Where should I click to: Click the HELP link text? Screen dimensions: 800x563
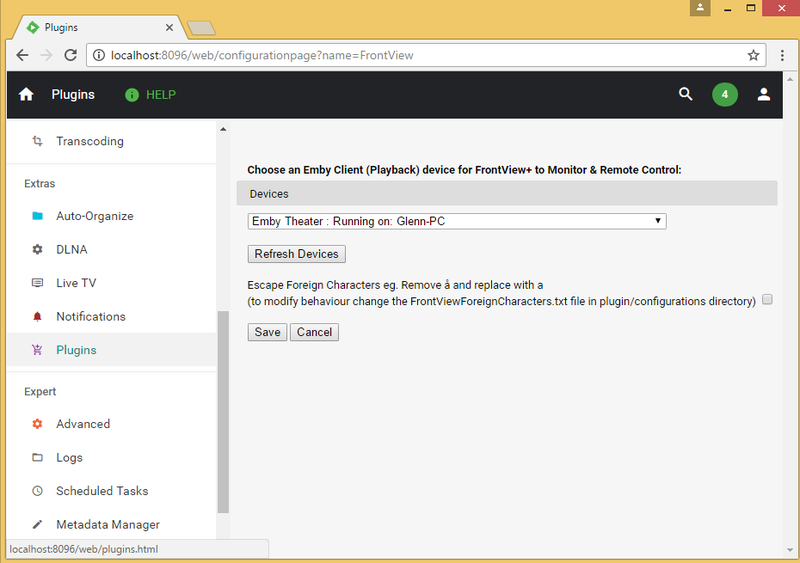coord(161,95)
